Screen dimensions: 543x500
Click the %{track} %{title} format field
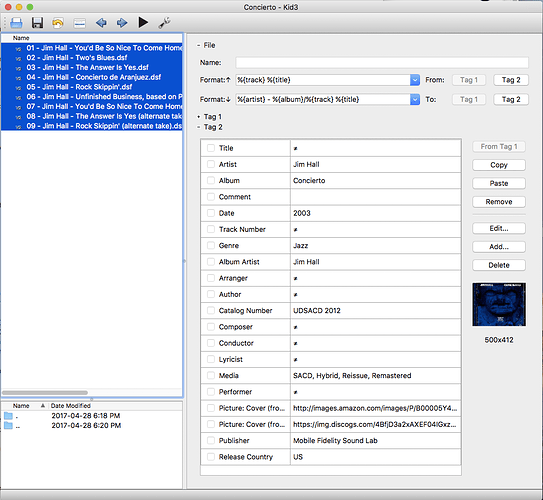pos(323,80)
